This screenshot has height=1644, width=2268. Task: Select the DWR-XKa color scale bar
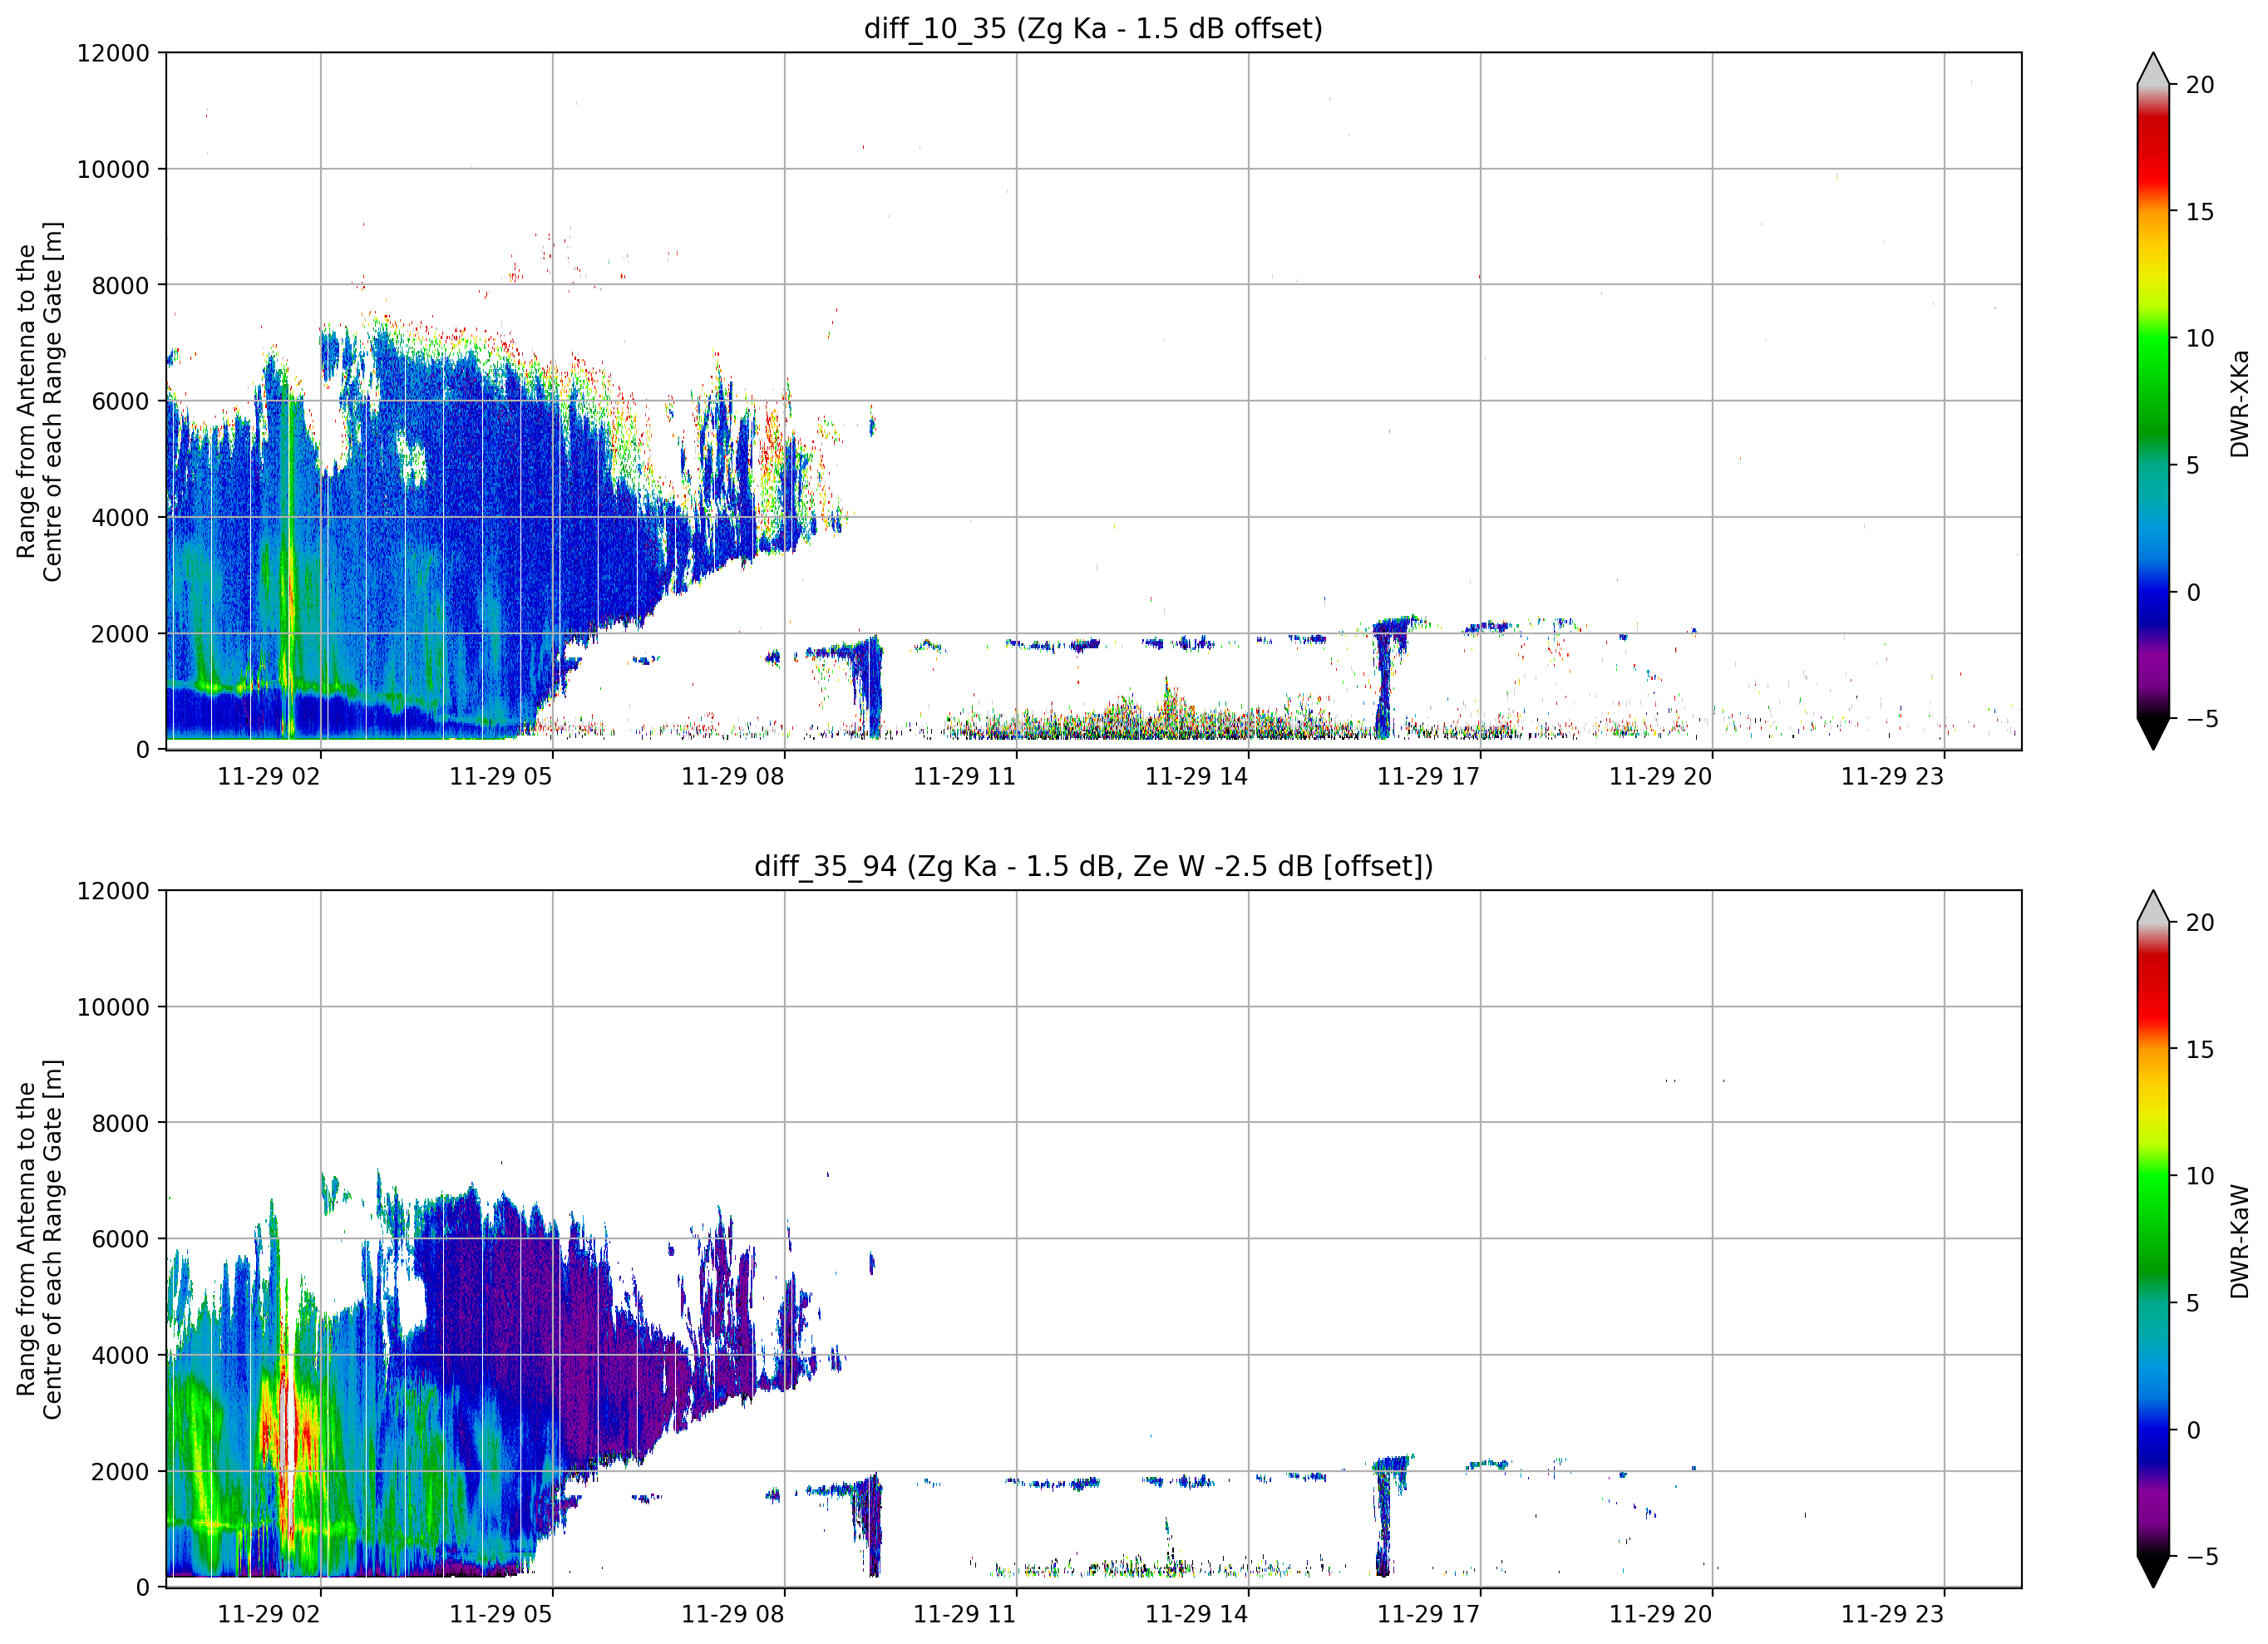[2153, 401]
